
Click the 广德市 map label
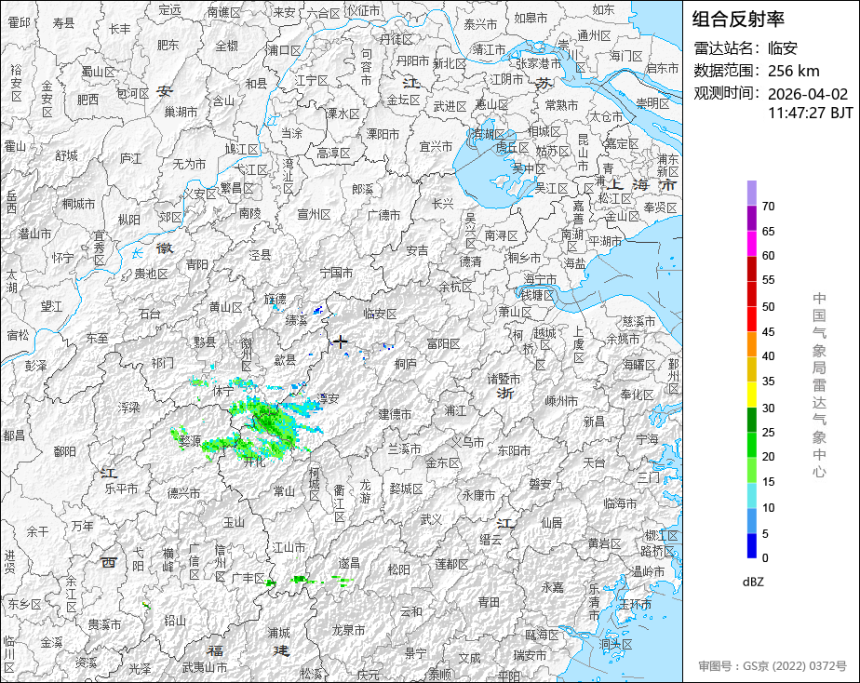coord(384,215)
